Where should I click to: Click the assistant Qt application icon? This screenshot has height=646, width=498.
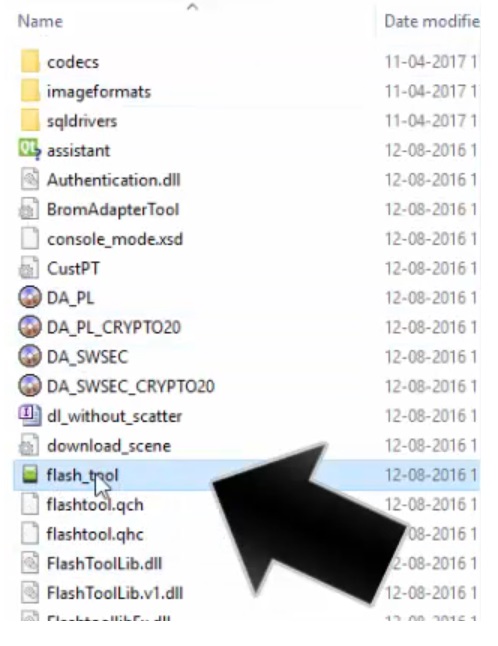(x=30, y=150)
